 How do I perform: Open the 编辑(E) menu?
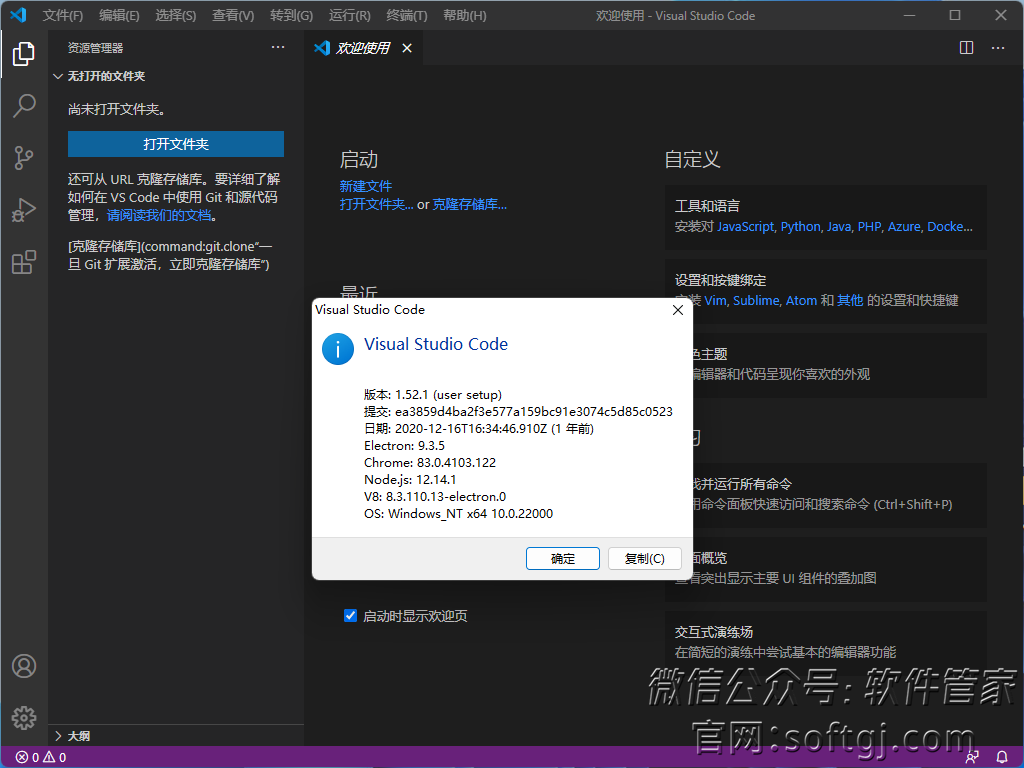click(x=120, y=15)
